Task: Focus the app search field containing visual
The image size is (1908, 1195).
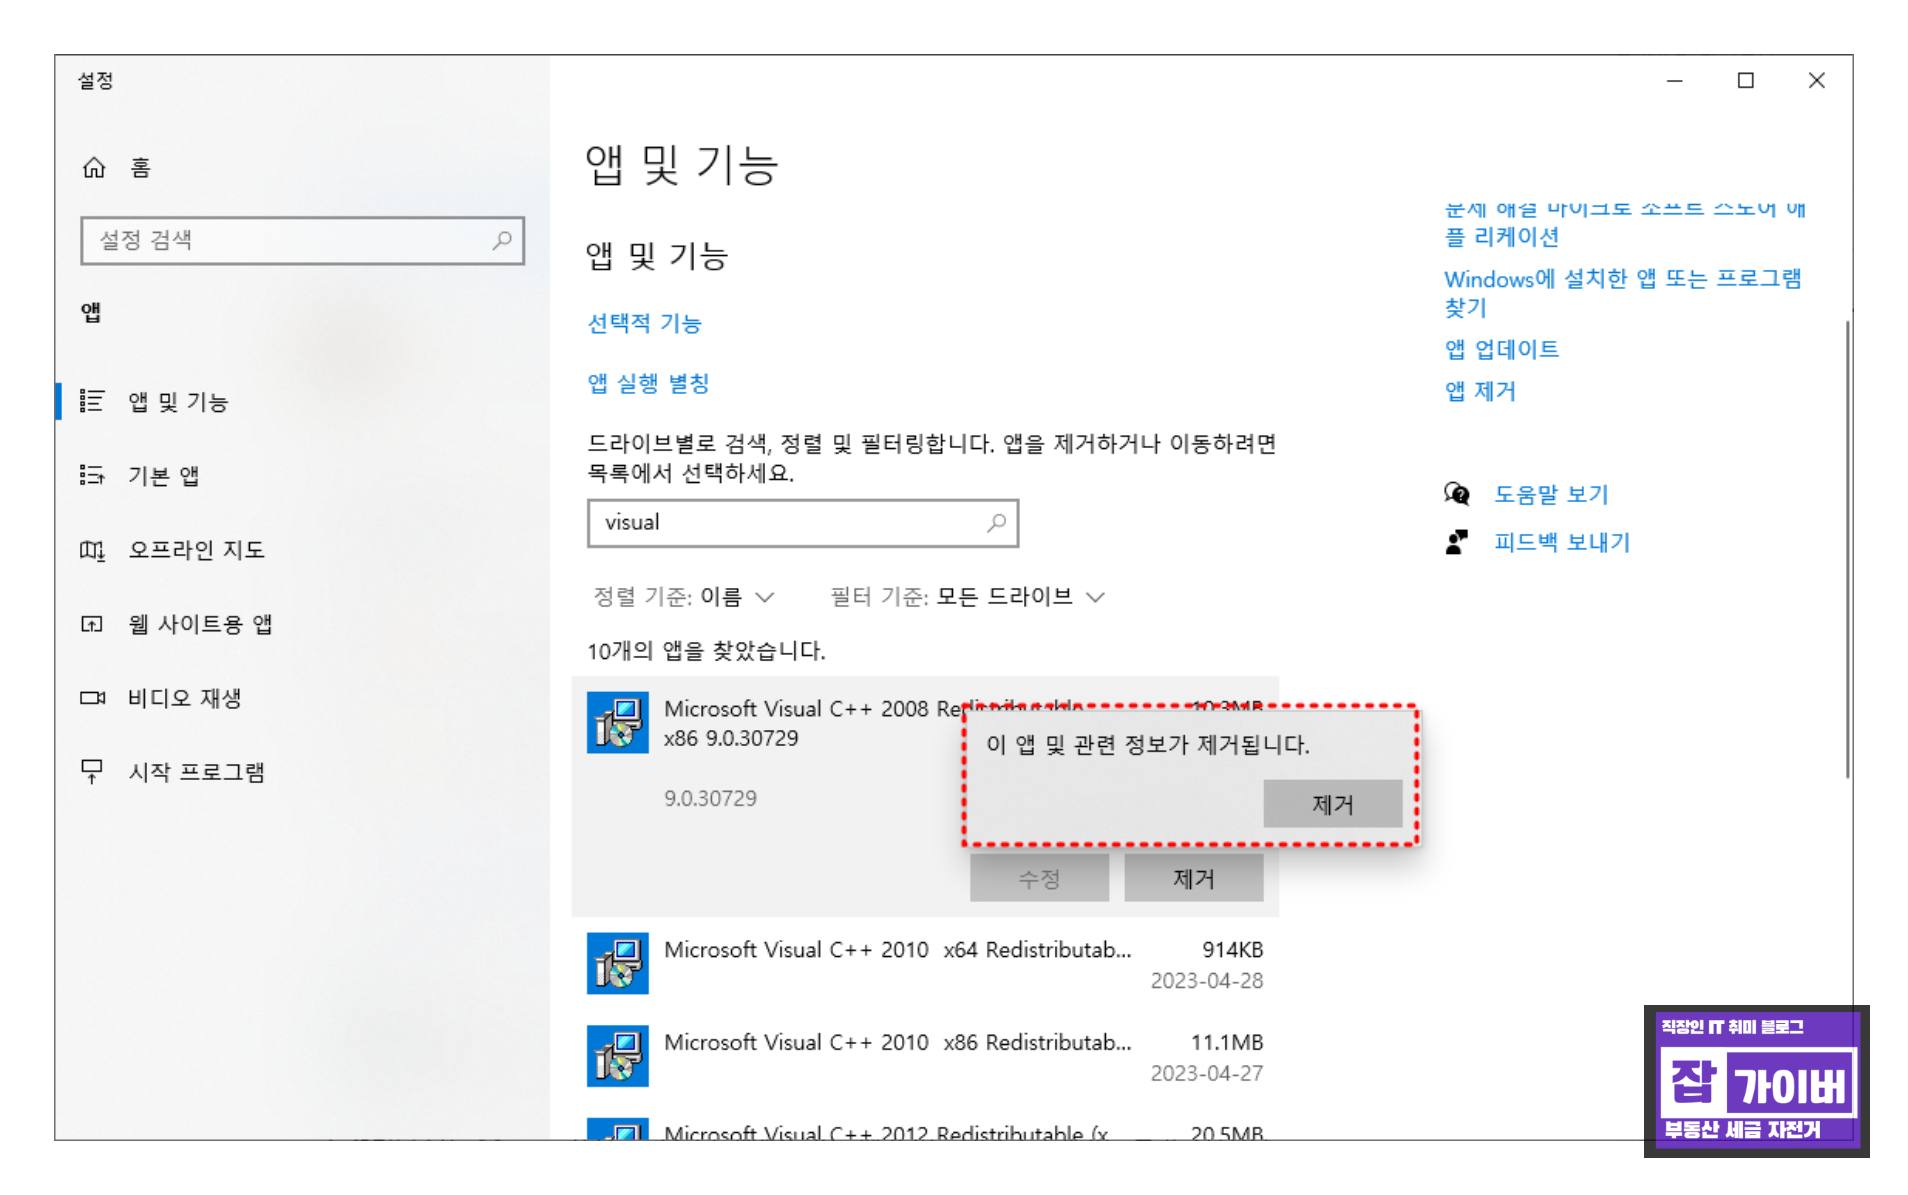Action: point(803,523)
